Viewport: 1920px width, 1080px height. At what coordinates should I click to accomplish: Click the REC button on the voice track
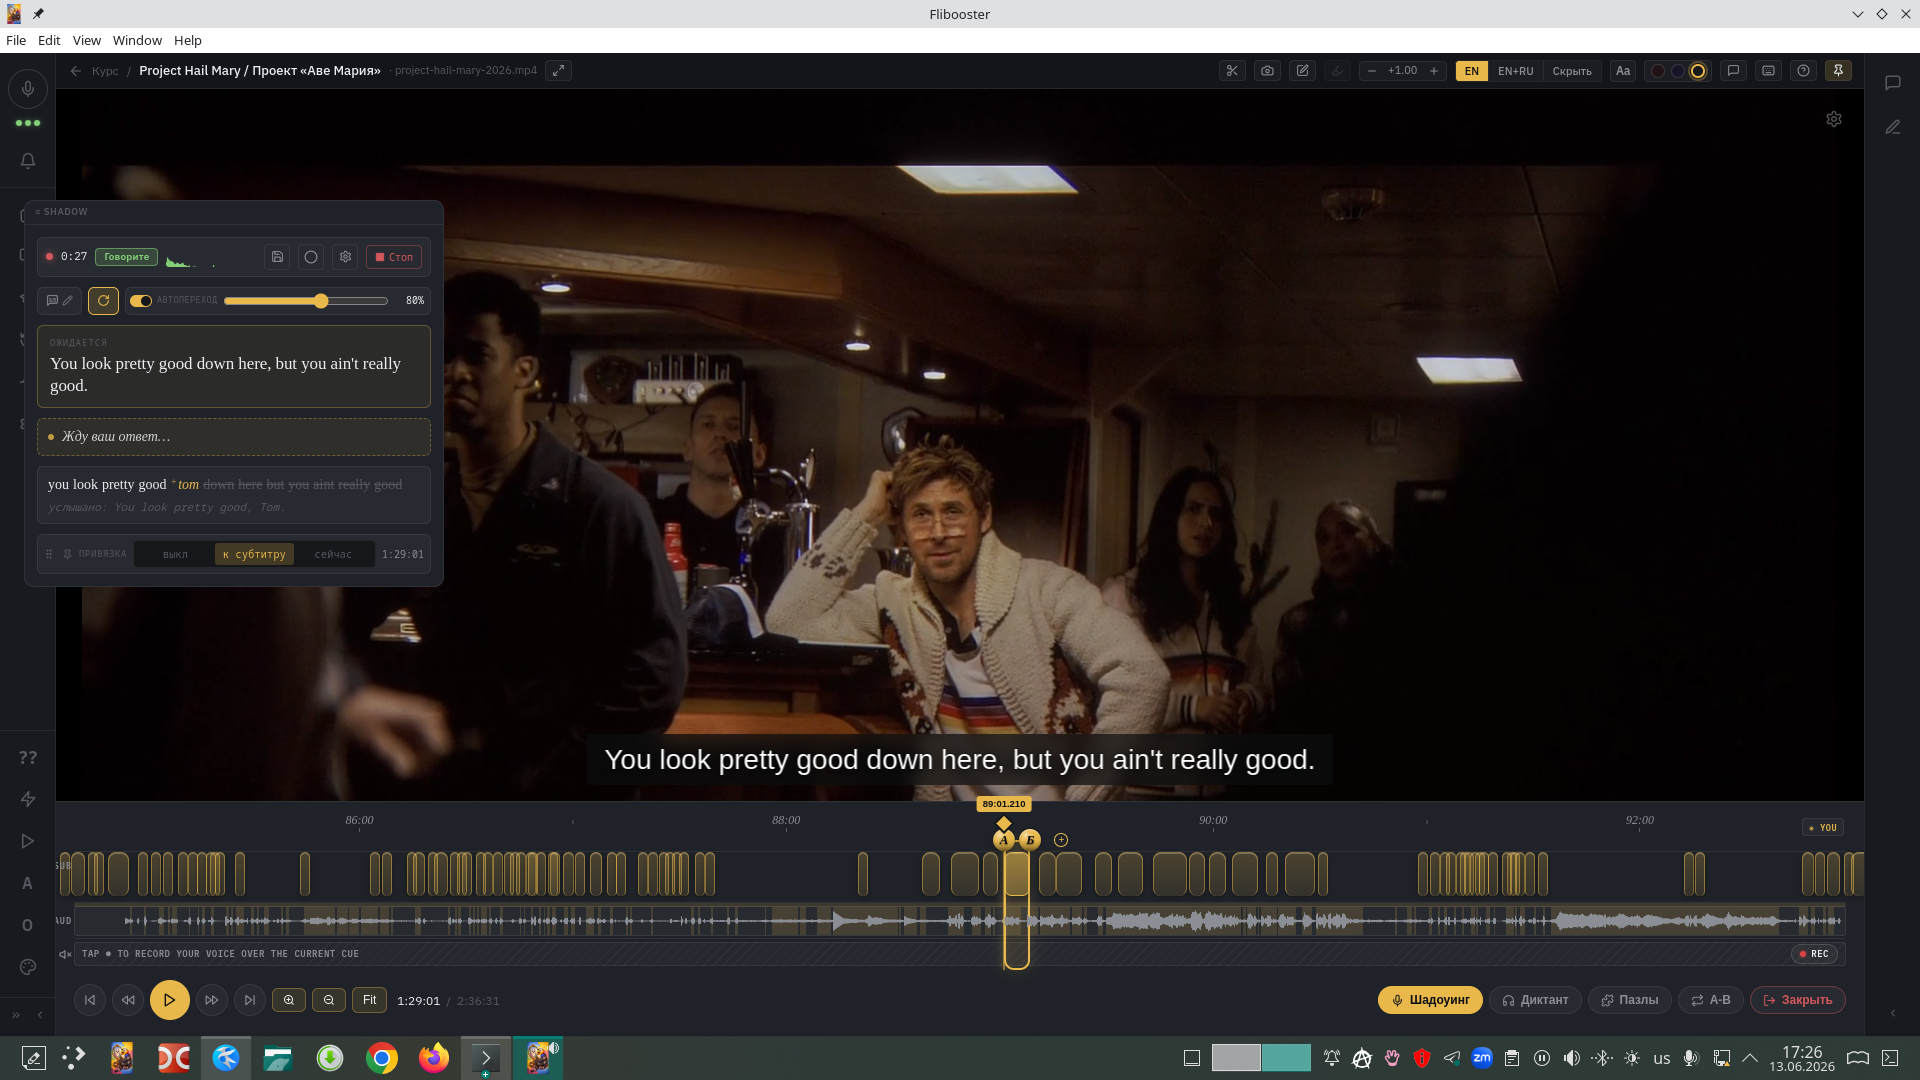[1814, 954]
